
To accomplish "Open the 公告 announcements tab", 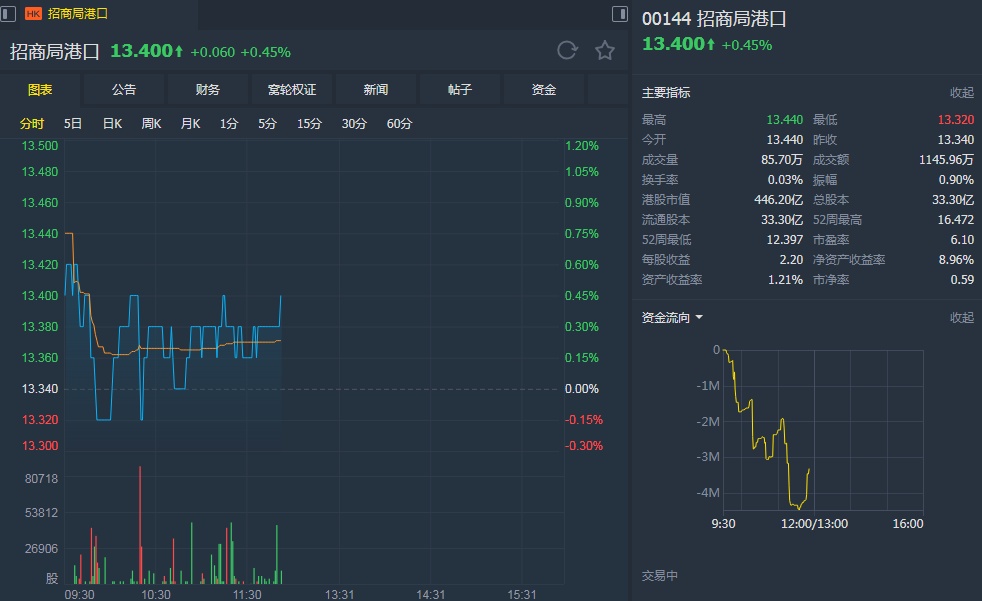I will pos(124,90).
